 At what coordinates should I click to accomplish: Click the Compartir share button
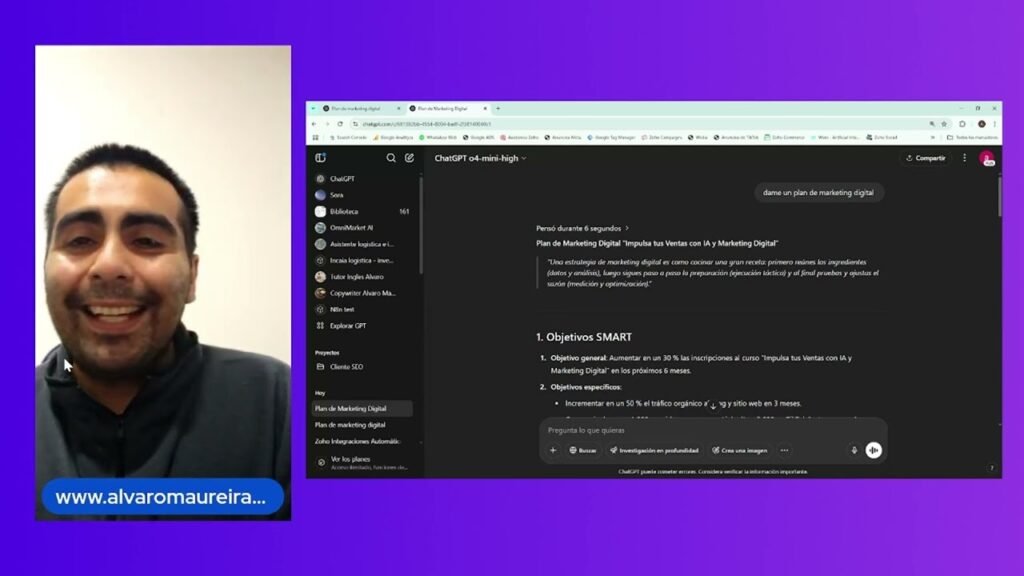coord(925,157)
